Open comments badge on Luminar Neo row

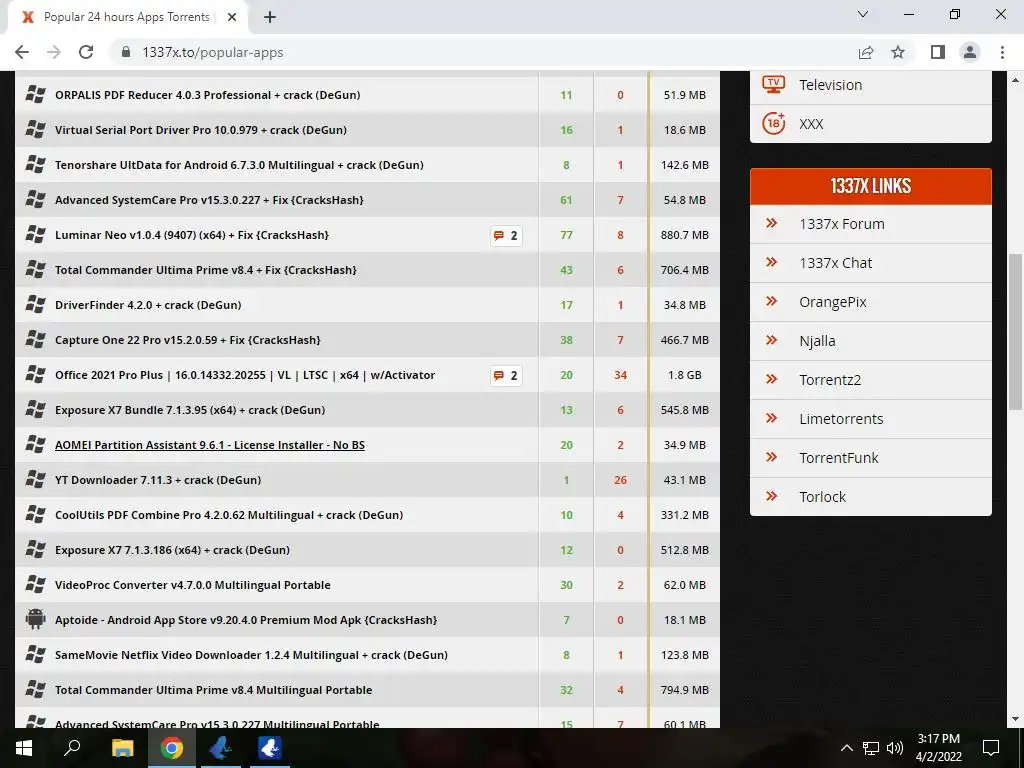point(506,235)
